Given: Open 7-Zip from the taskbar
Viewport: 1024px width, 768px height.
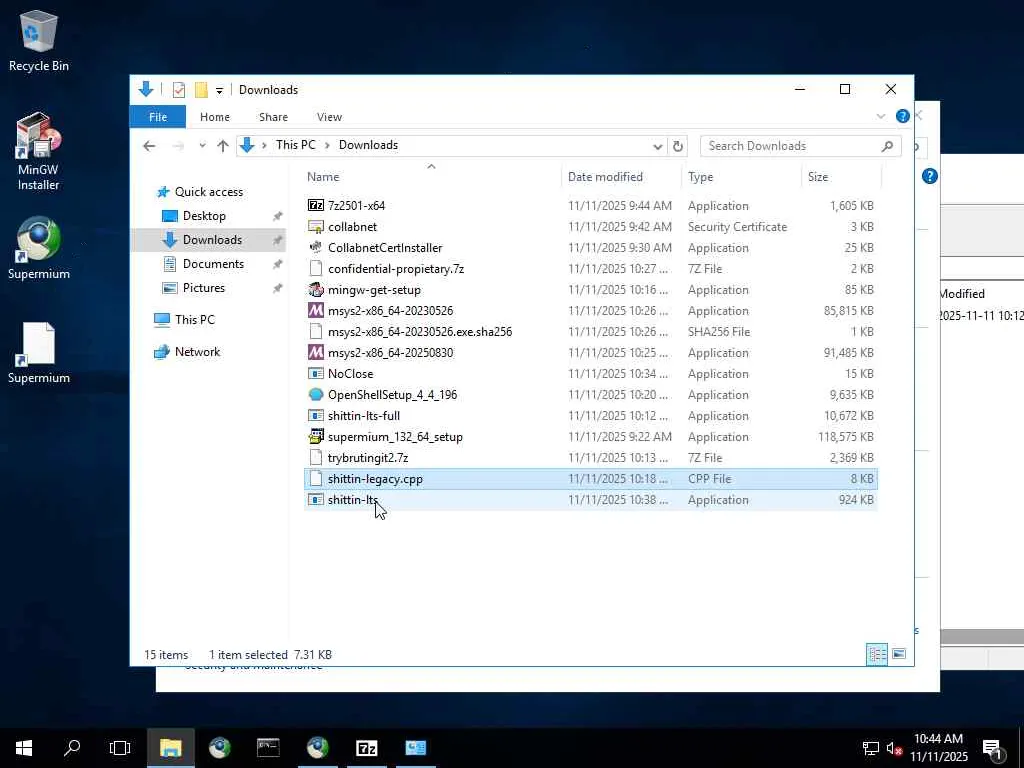Looking at the screenshot, I should 366,748.
